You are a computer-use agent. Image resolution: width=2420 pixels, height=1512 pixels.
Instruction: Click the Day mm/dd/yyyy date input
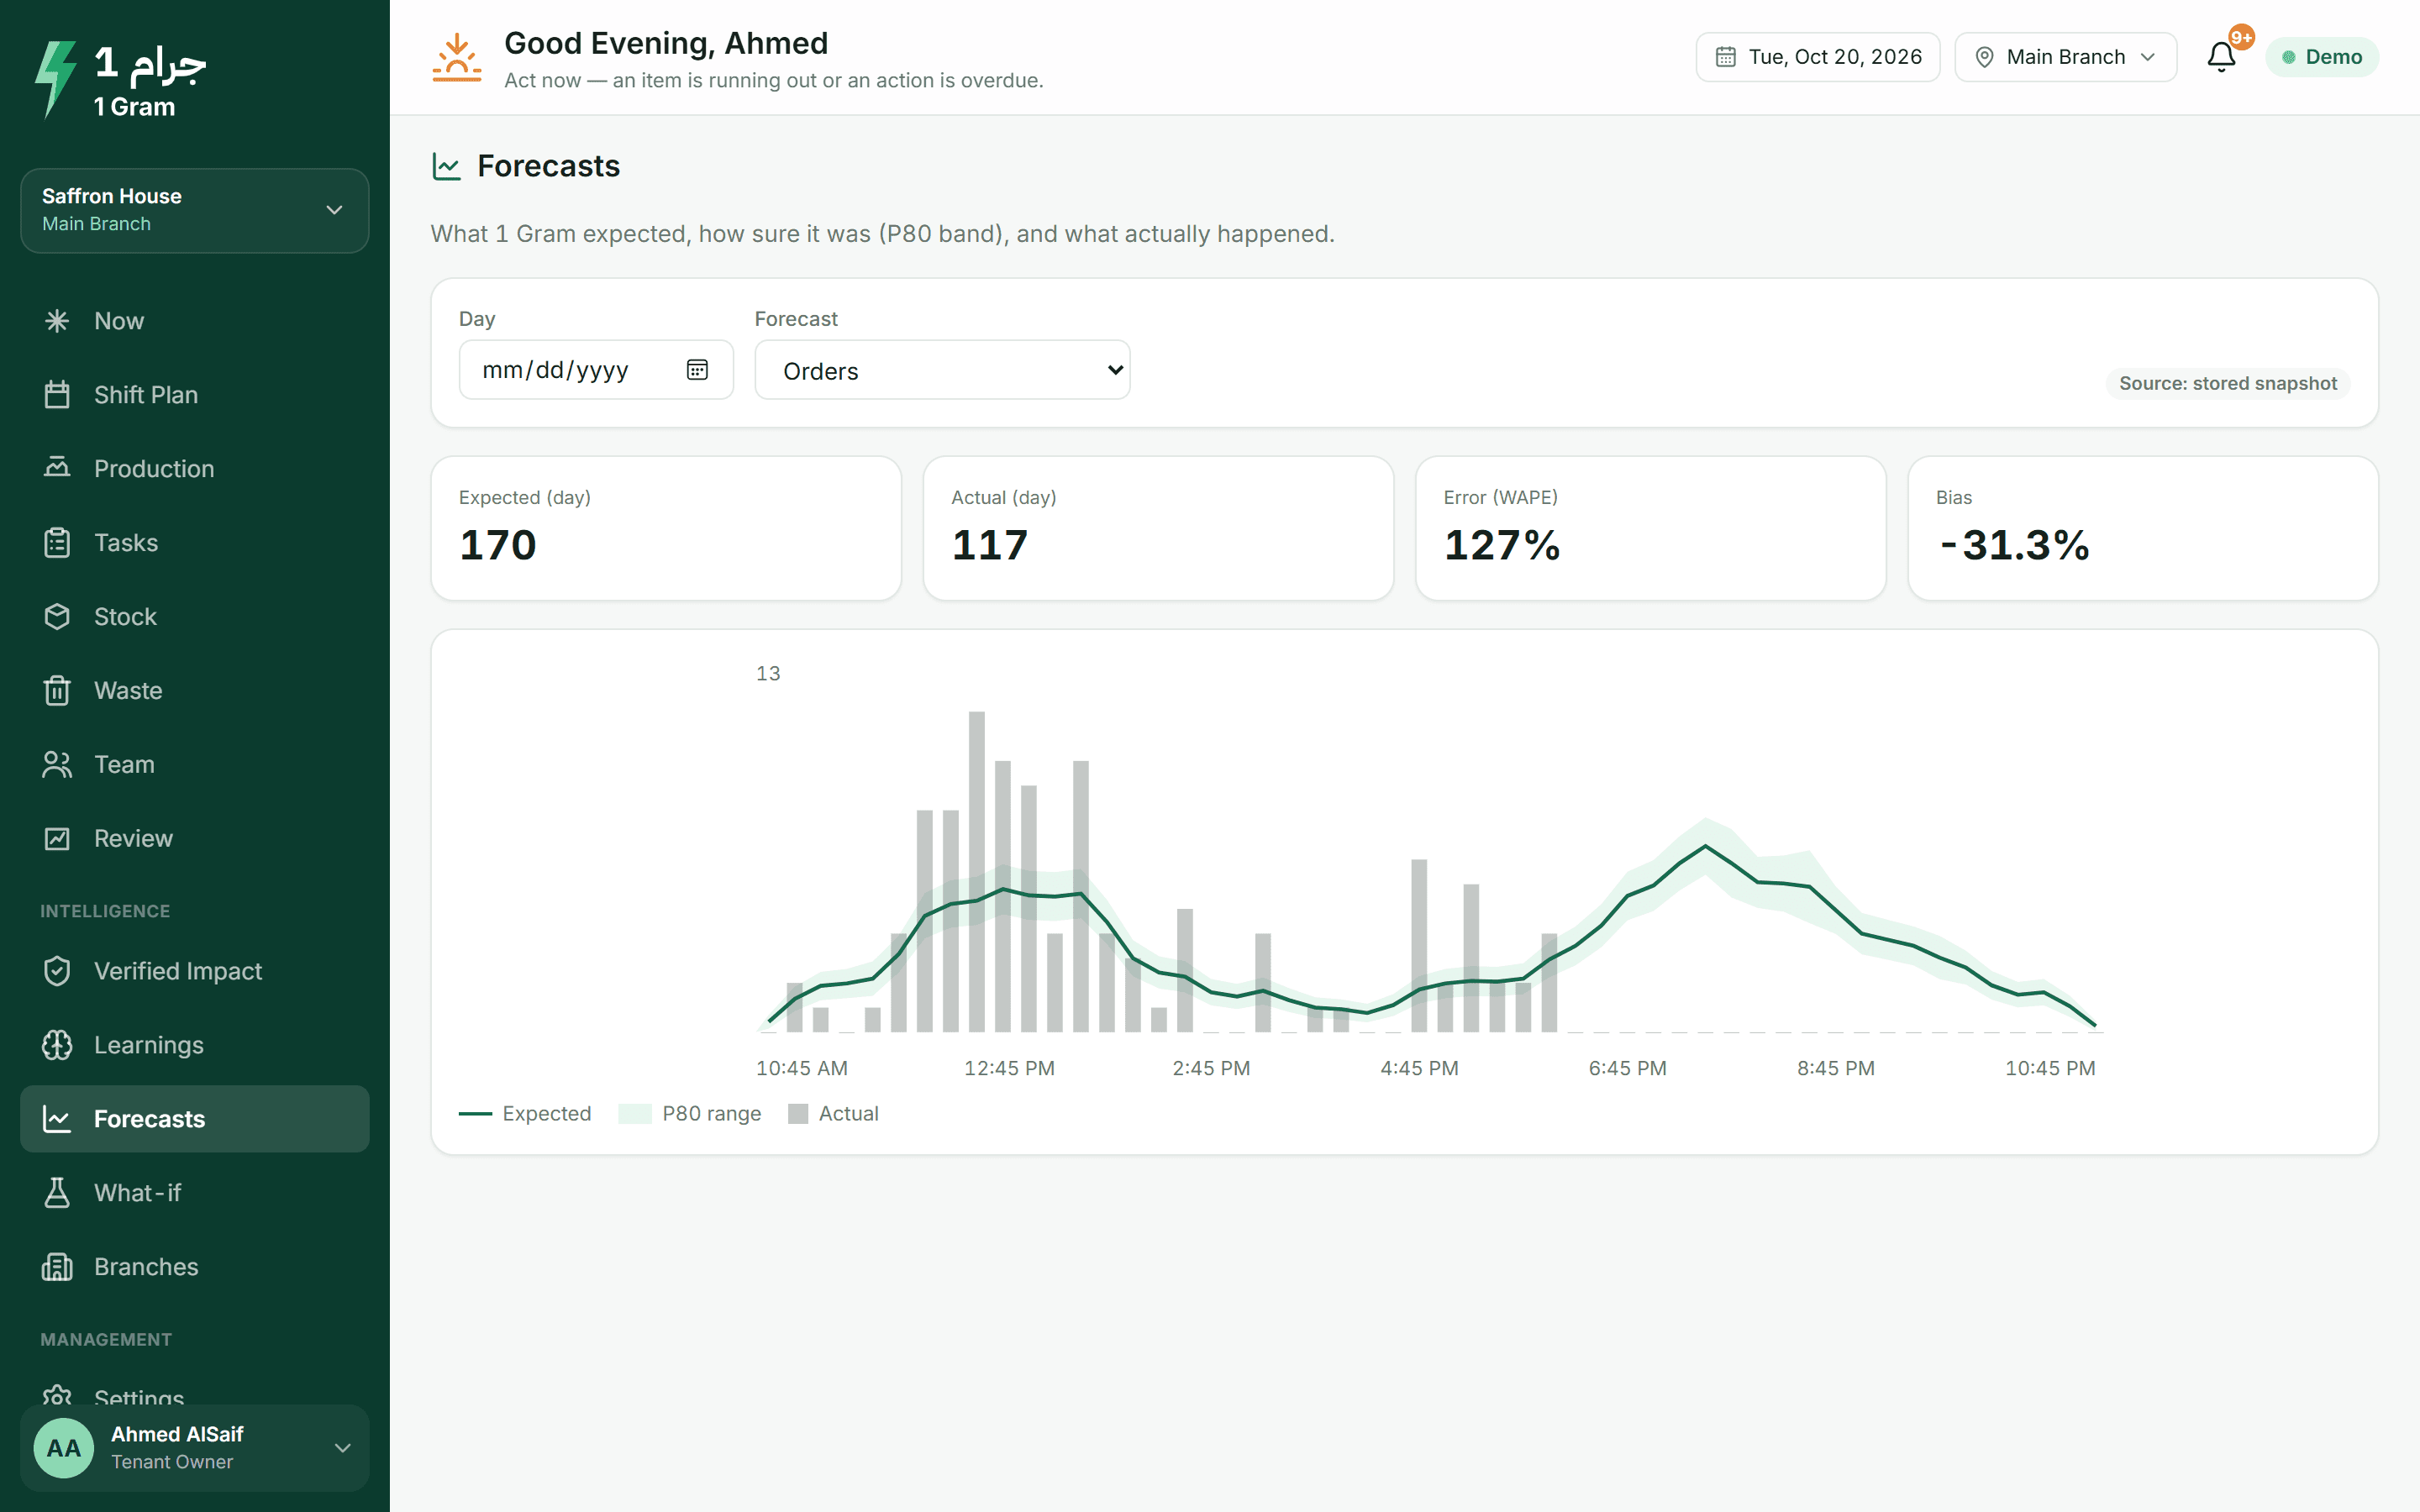coord(596,370)
